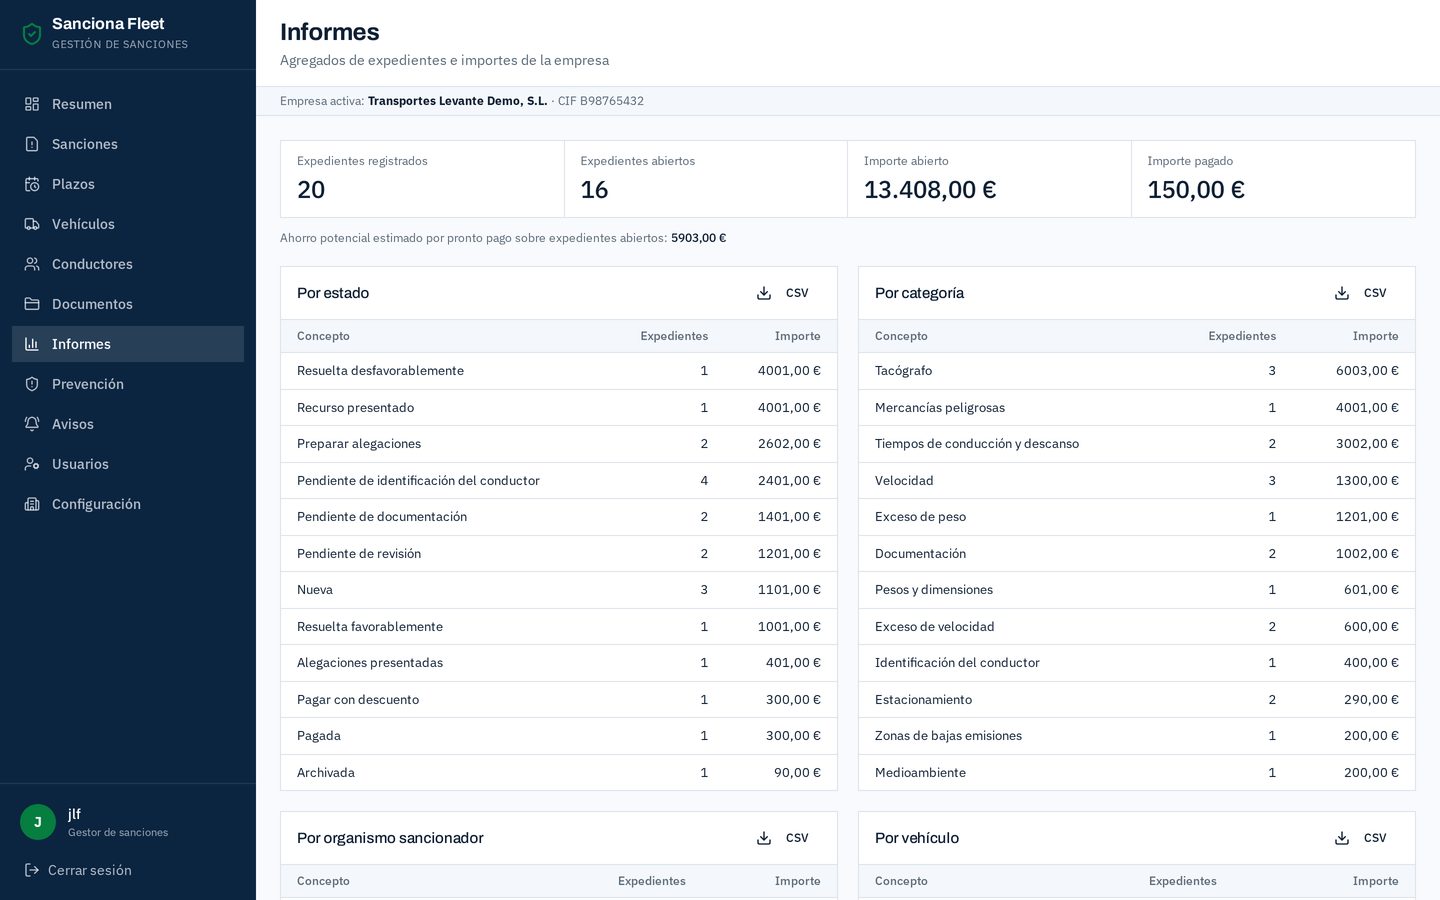
Task: Open the Documentos section
Action: tap(128, 304)
